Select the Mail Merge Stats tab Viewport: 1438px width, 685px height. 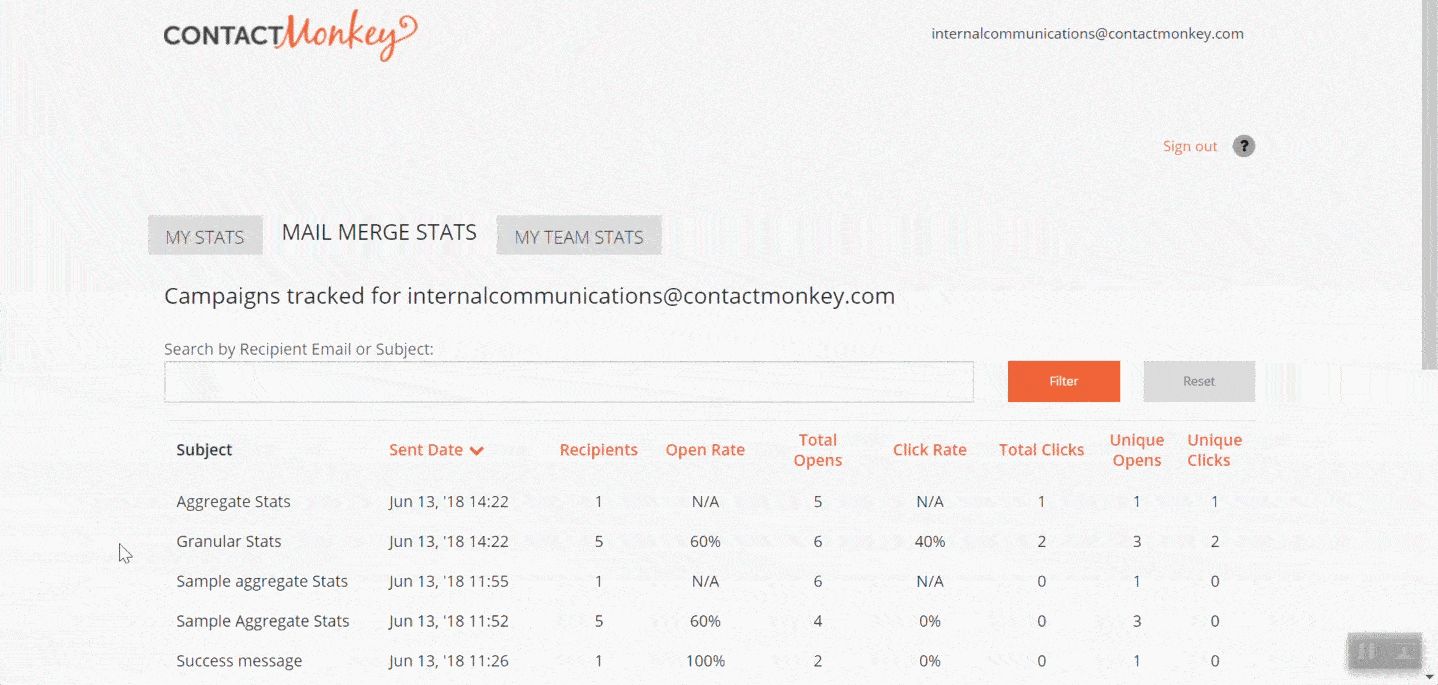click(x=379, y=232)
